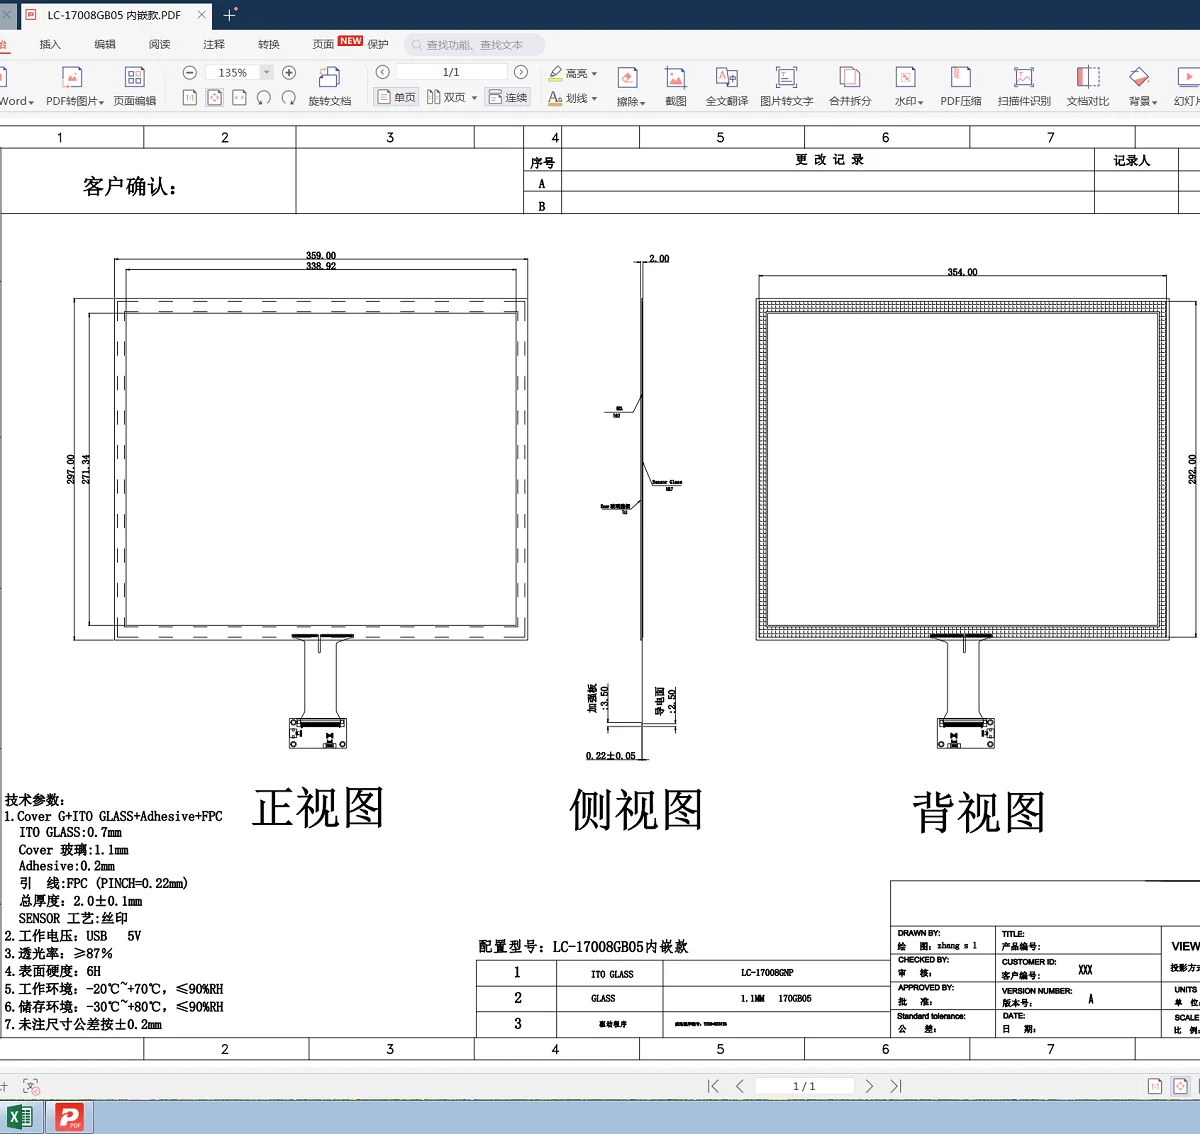Go to previous page in status bar

click(x=740, y=1086)
